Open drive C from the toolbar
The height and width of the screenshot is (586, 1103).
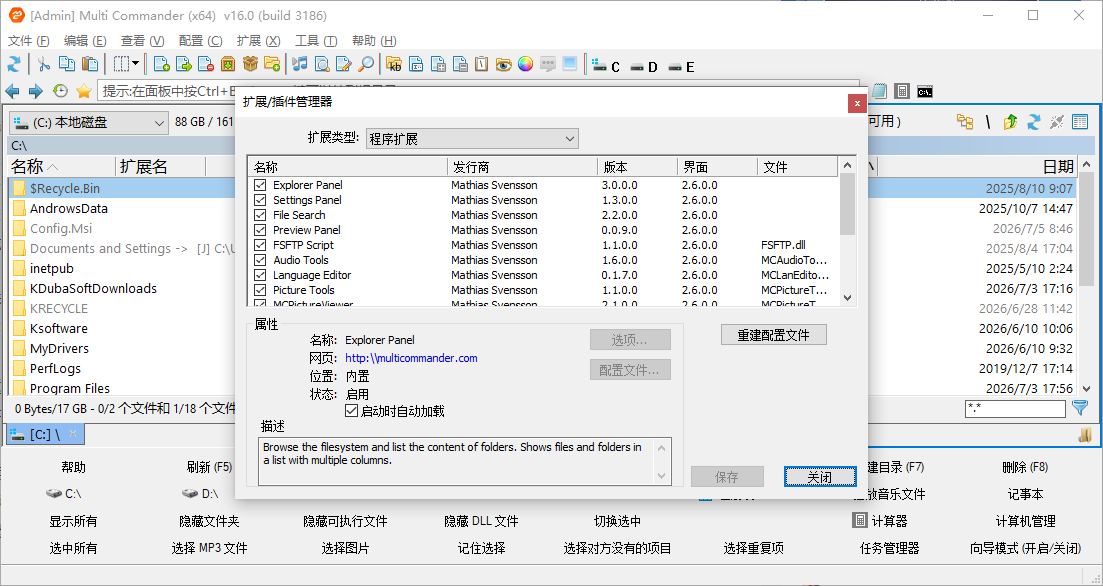[x=606, y=66]
